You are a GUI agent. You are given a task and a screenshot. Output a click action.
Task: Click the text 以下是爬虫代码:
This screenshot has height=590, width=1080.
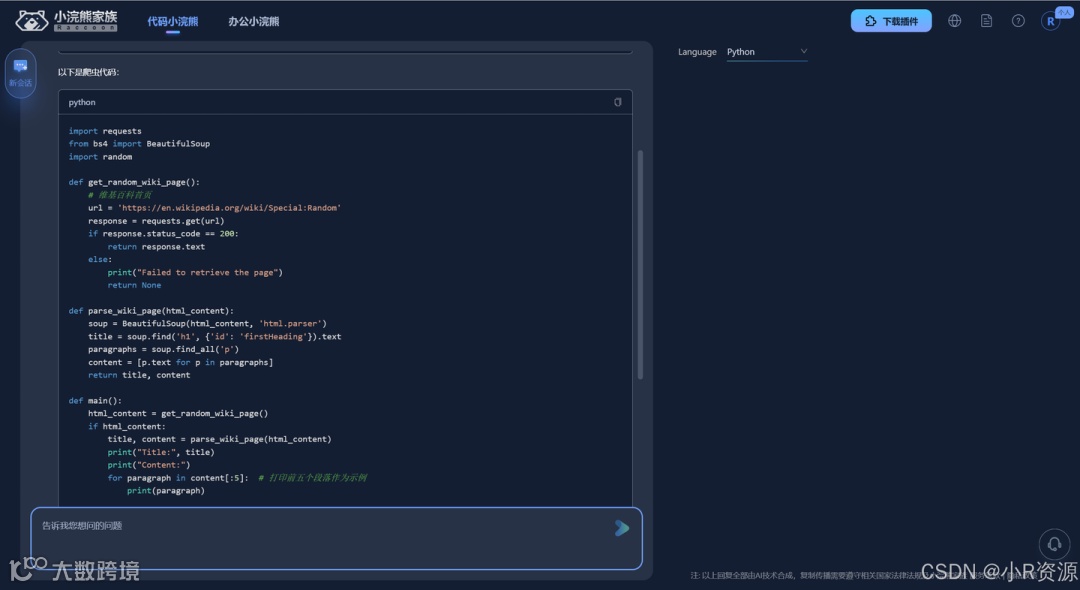88,72
